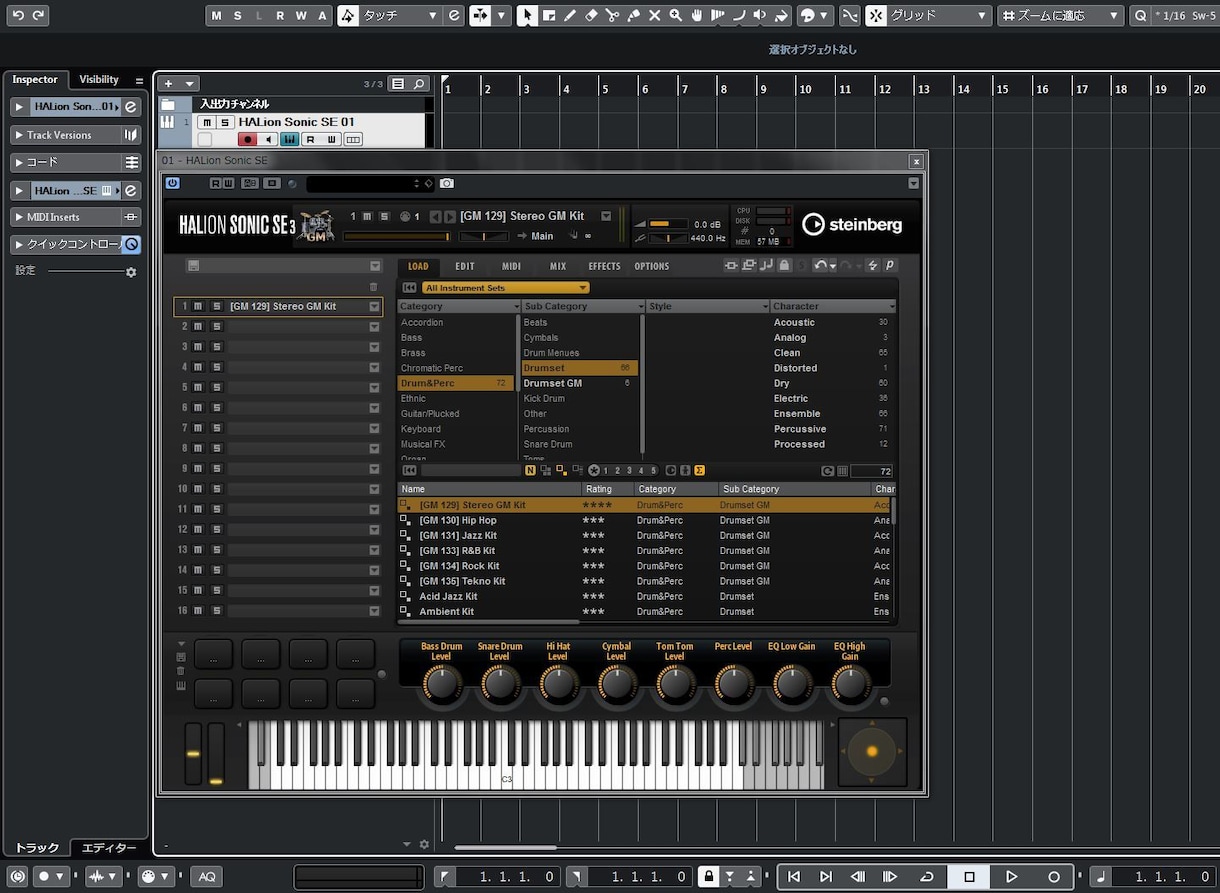
Task: Solo the HALion Sonic SE 01 track
Action: tap(226, 122)
